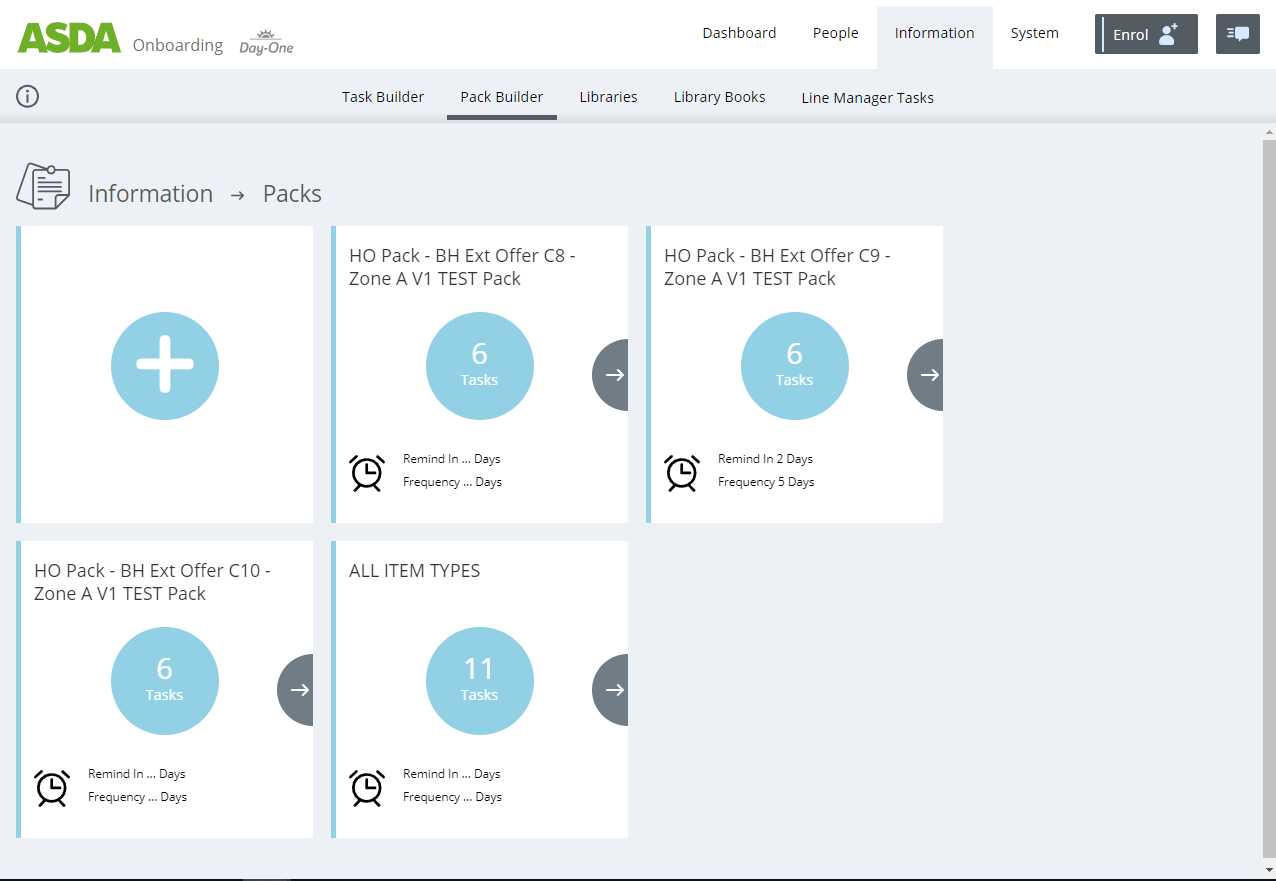This screenshot has height=881, width=1276.
Task: Click arrow on BH Ext Offer C8 pack
Action: pos(612,375)
